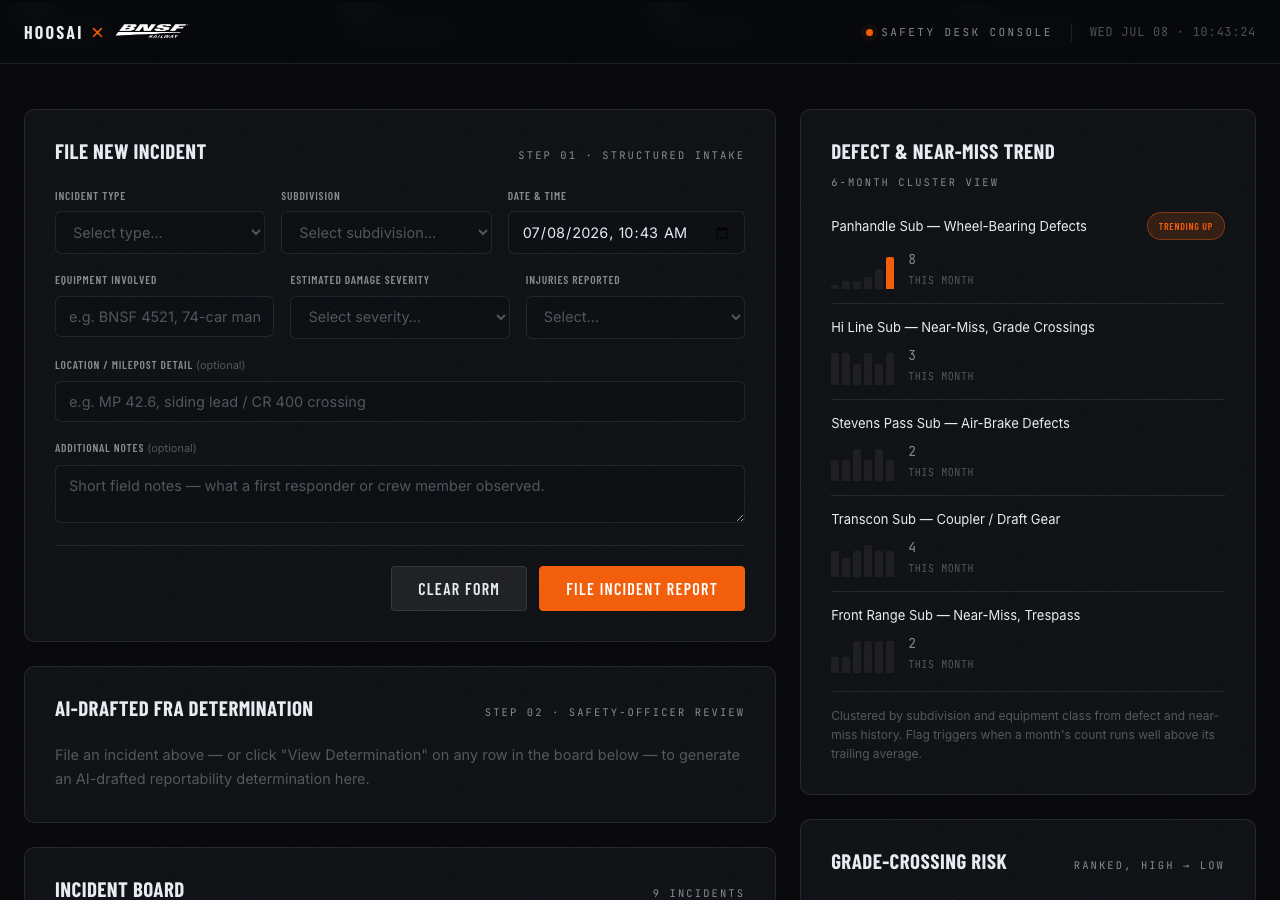Open the Incident Type dropdown
Screen dimensions: 1280x900
pyautogui.click(x=160, y=232)
